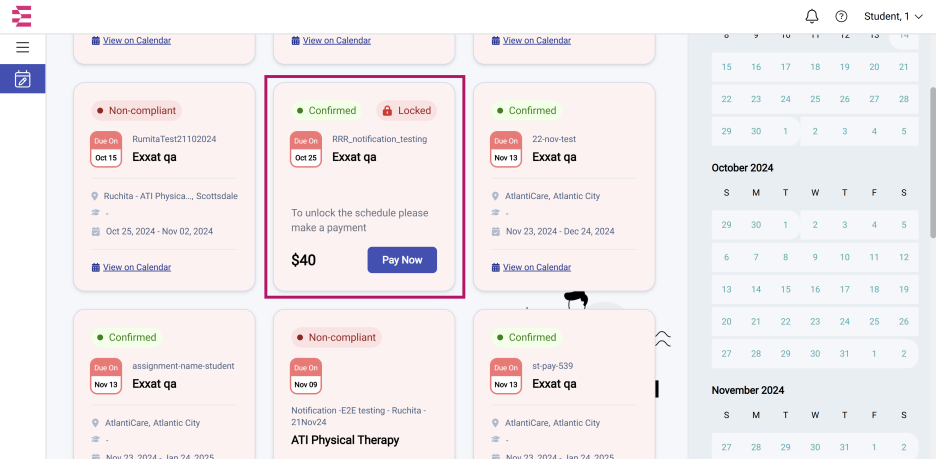Click the scroll-to-top double chevron icon
This screenshot has width=936, height=459.
tap(663, 338)
